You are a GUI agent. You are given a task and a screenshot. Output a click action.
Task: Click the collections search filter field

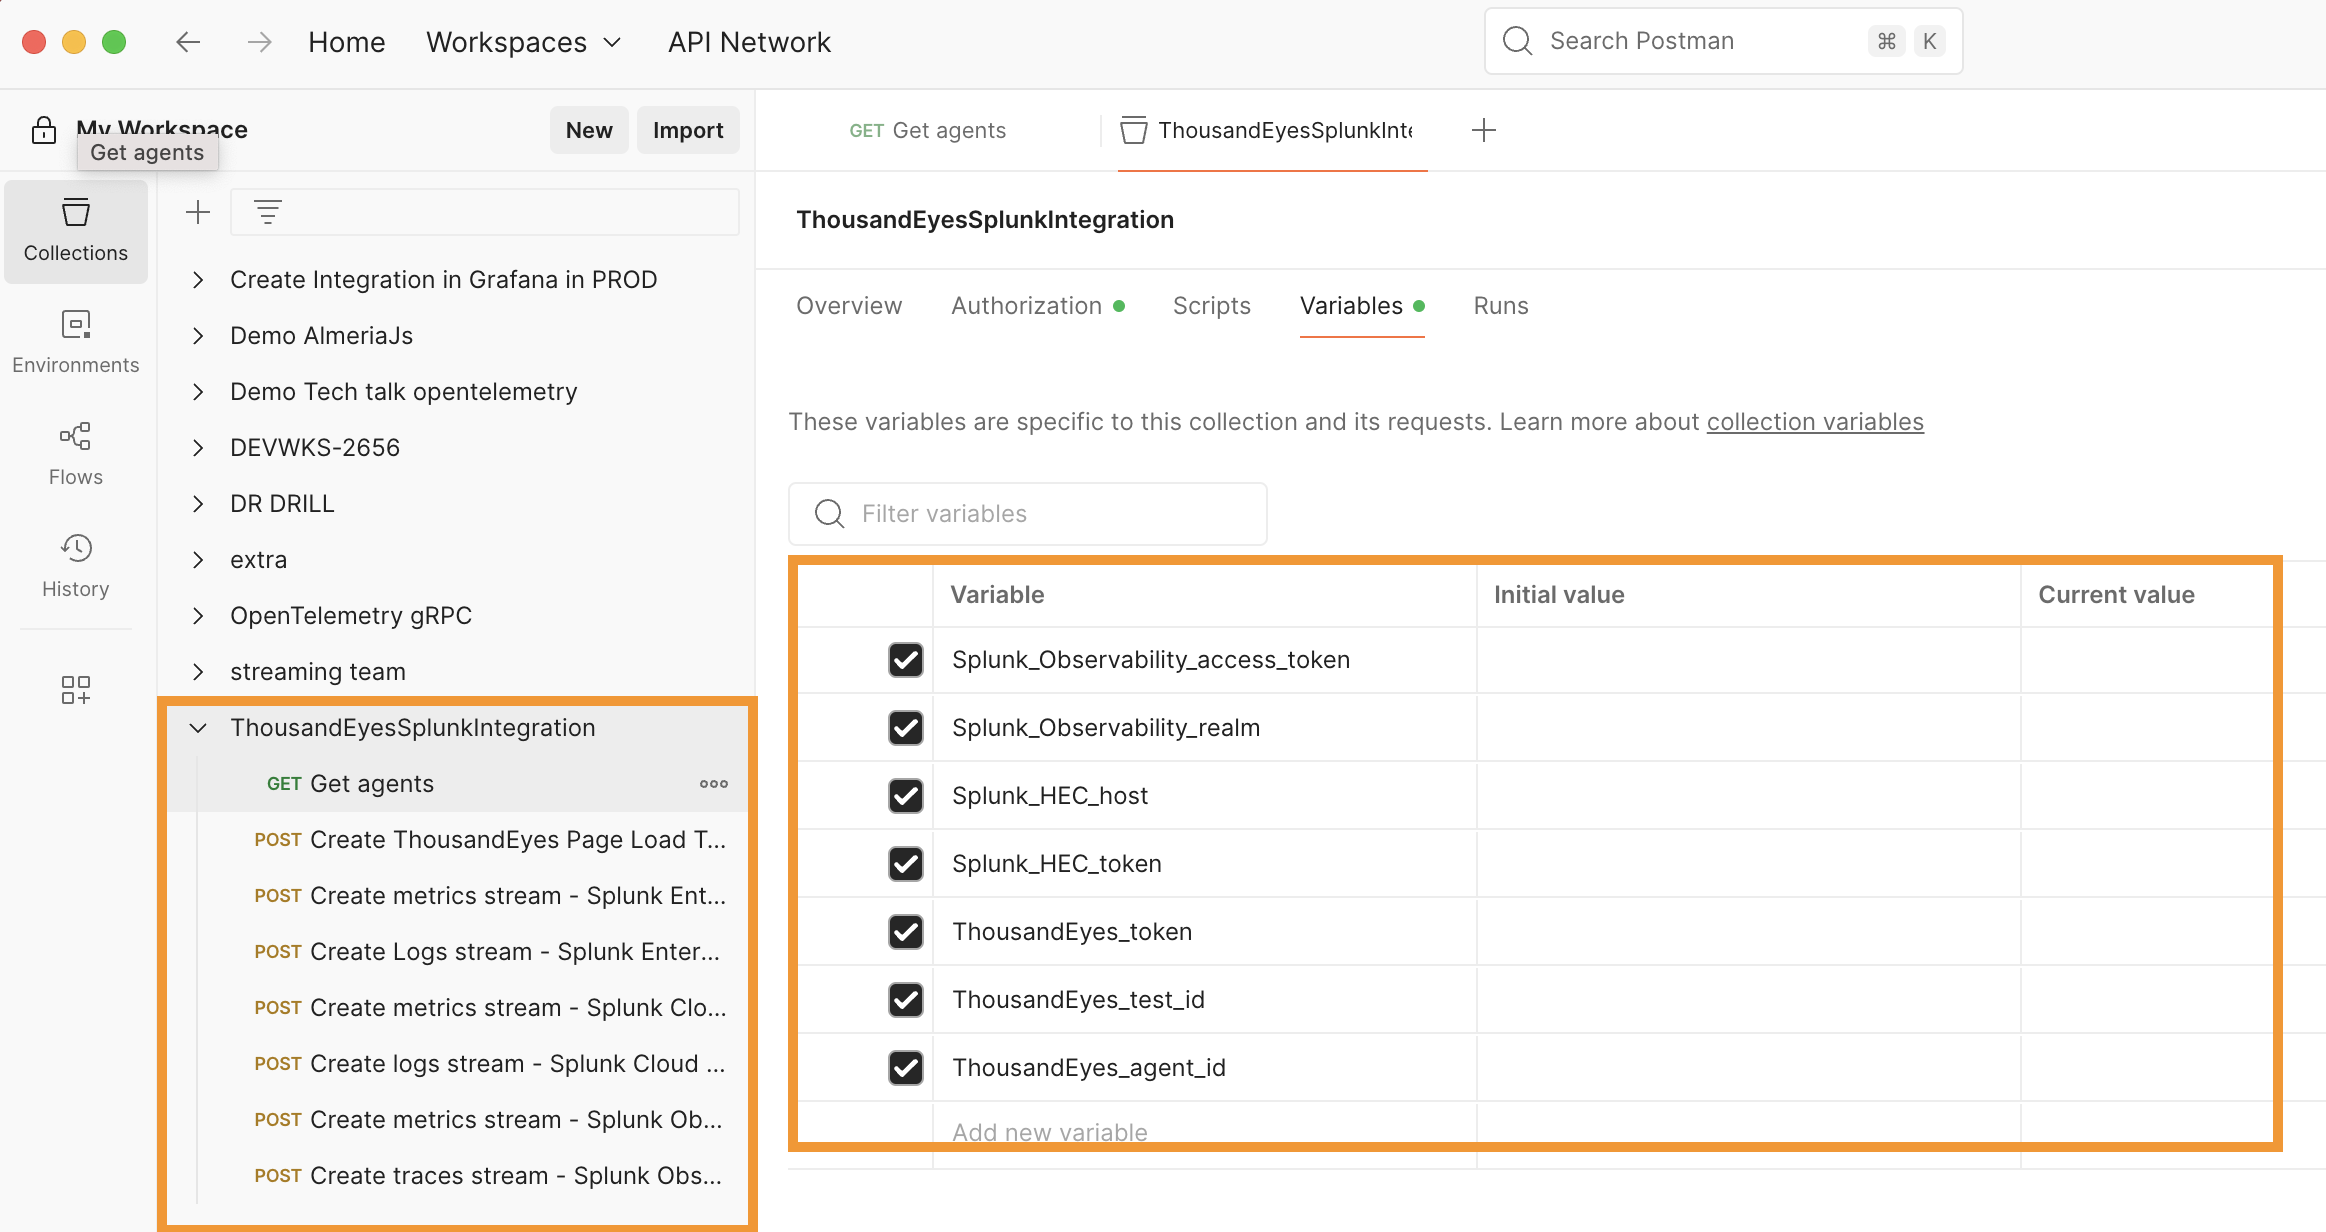click(x=485, y=212)
